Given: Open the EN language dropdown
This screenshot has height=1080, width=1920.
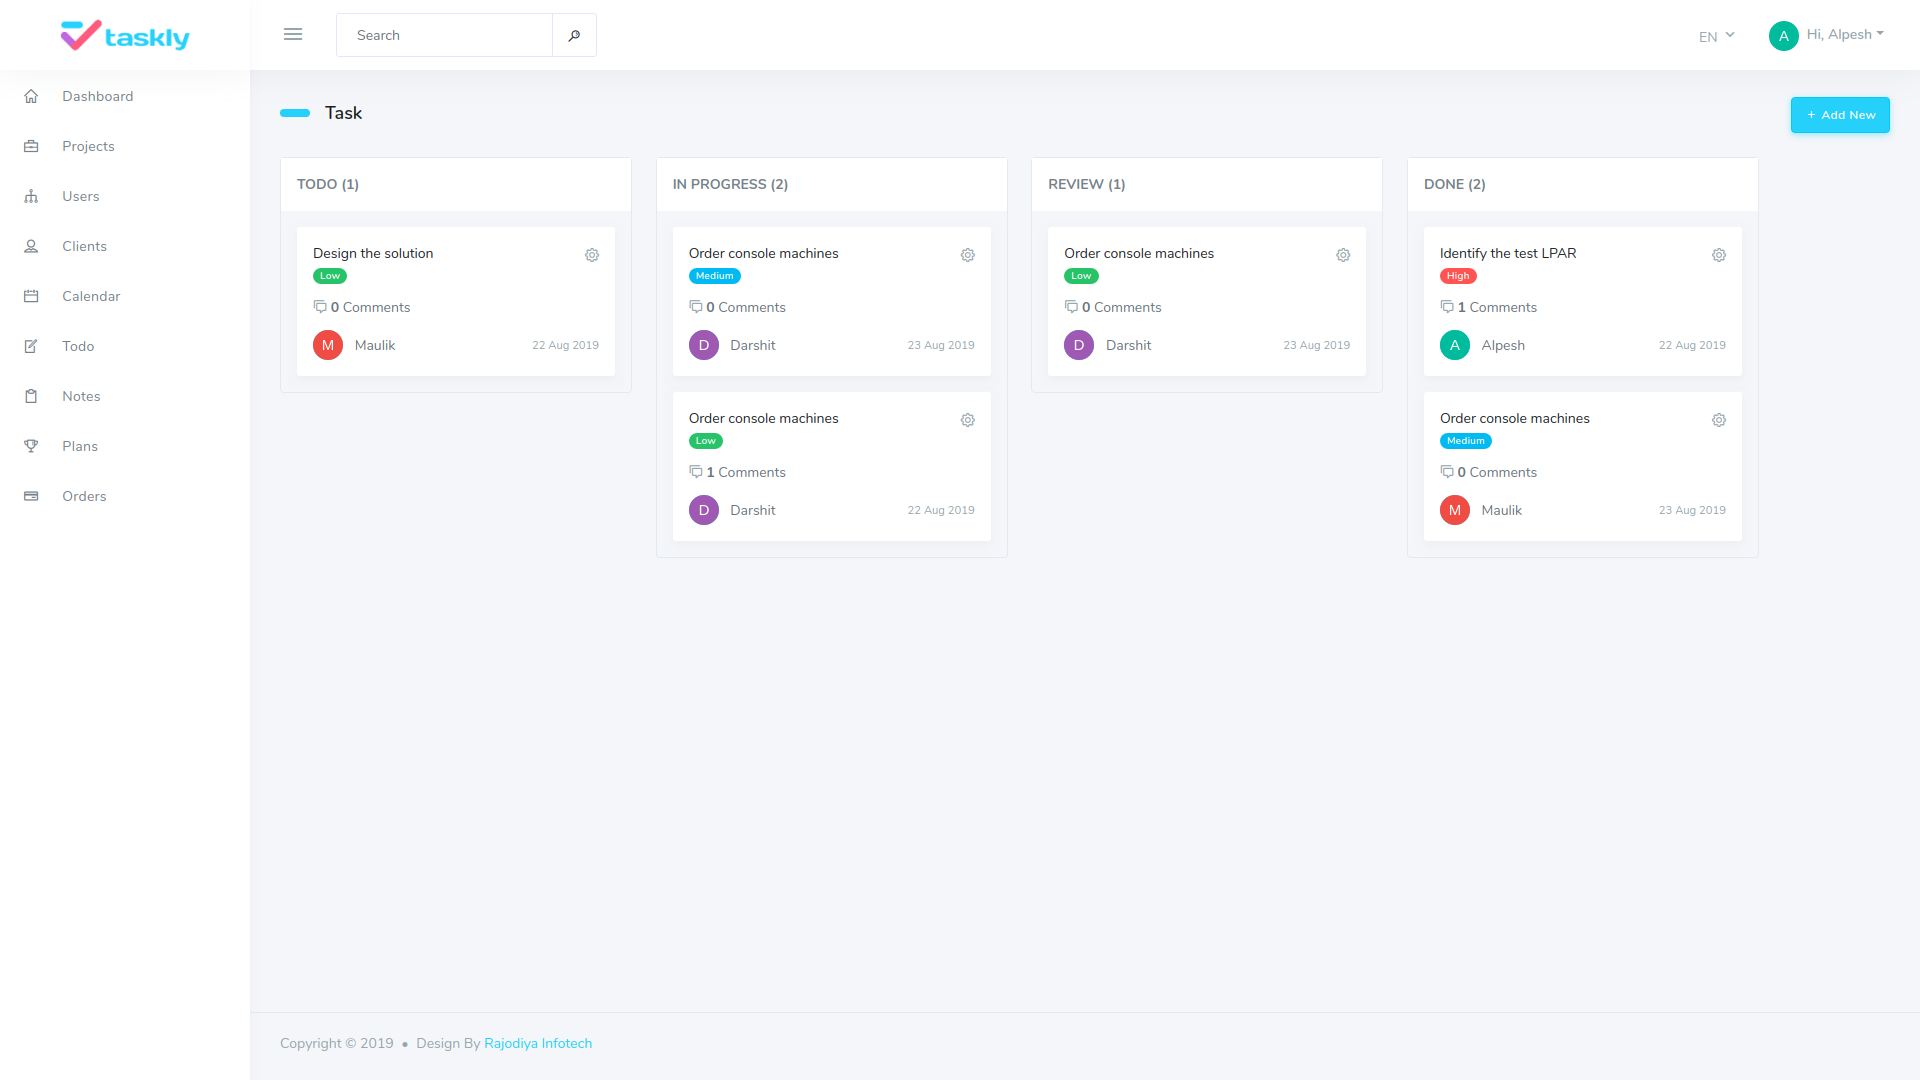Looking at the screenshot, I should tap(1715, 36).
